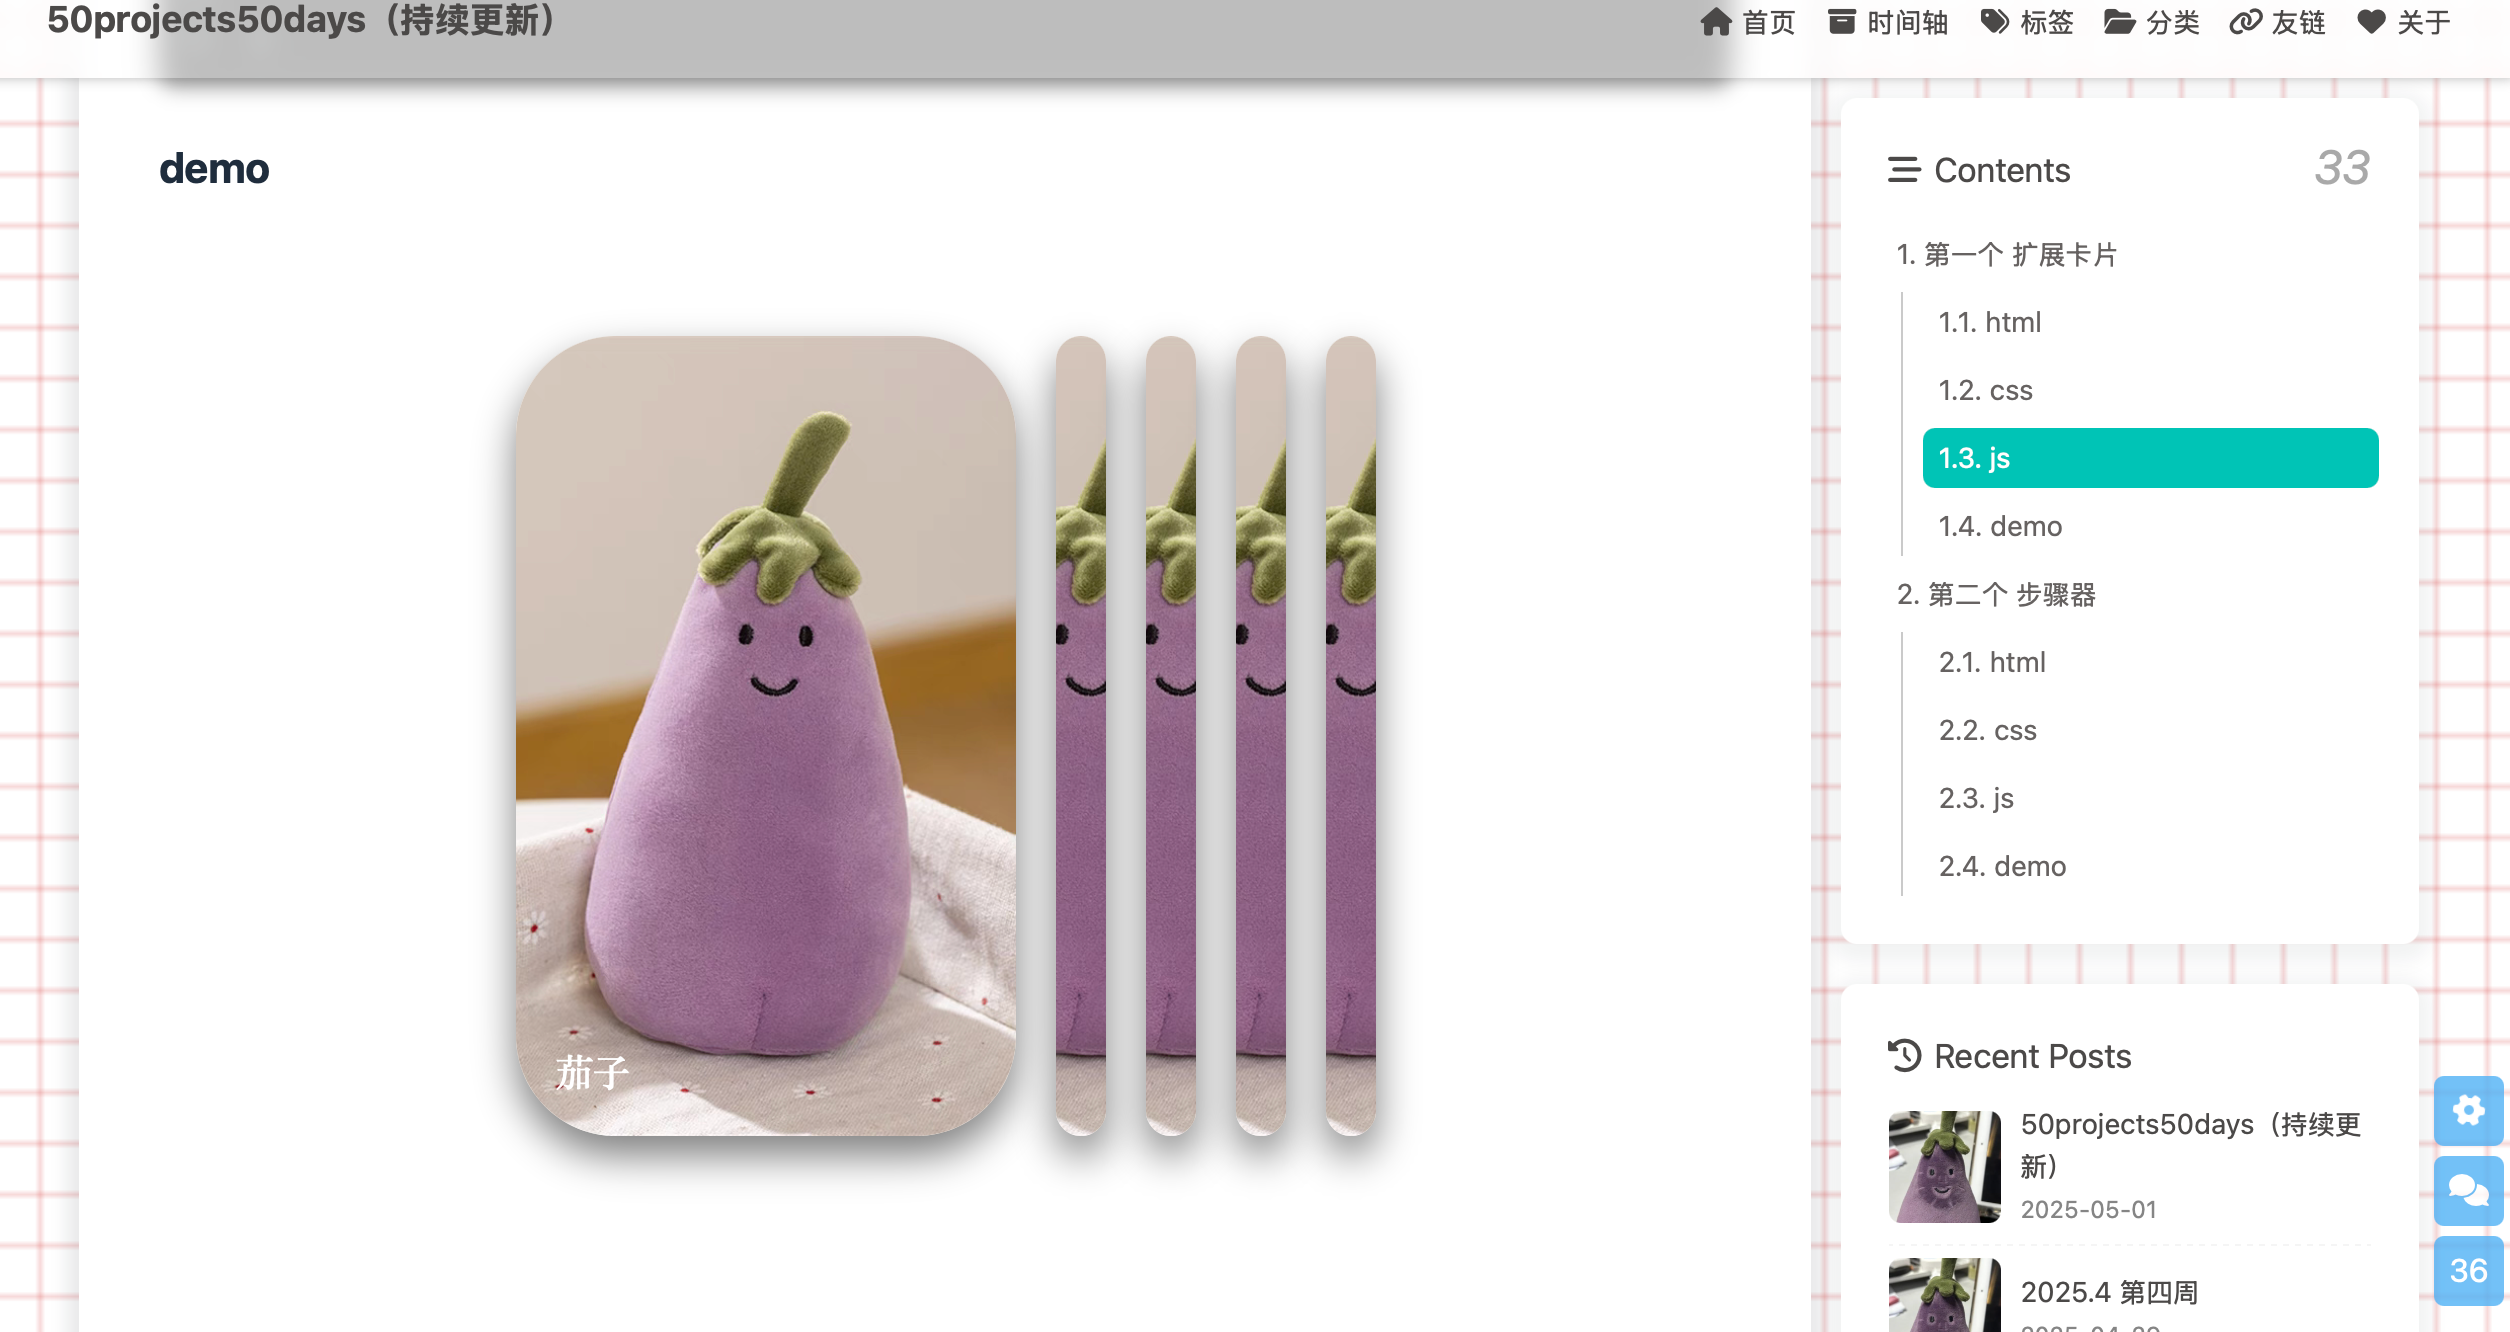Viewport: 2510px width, 1332px height.
Task: Jump to section 2.2. css
Action: click(1988, 730)
